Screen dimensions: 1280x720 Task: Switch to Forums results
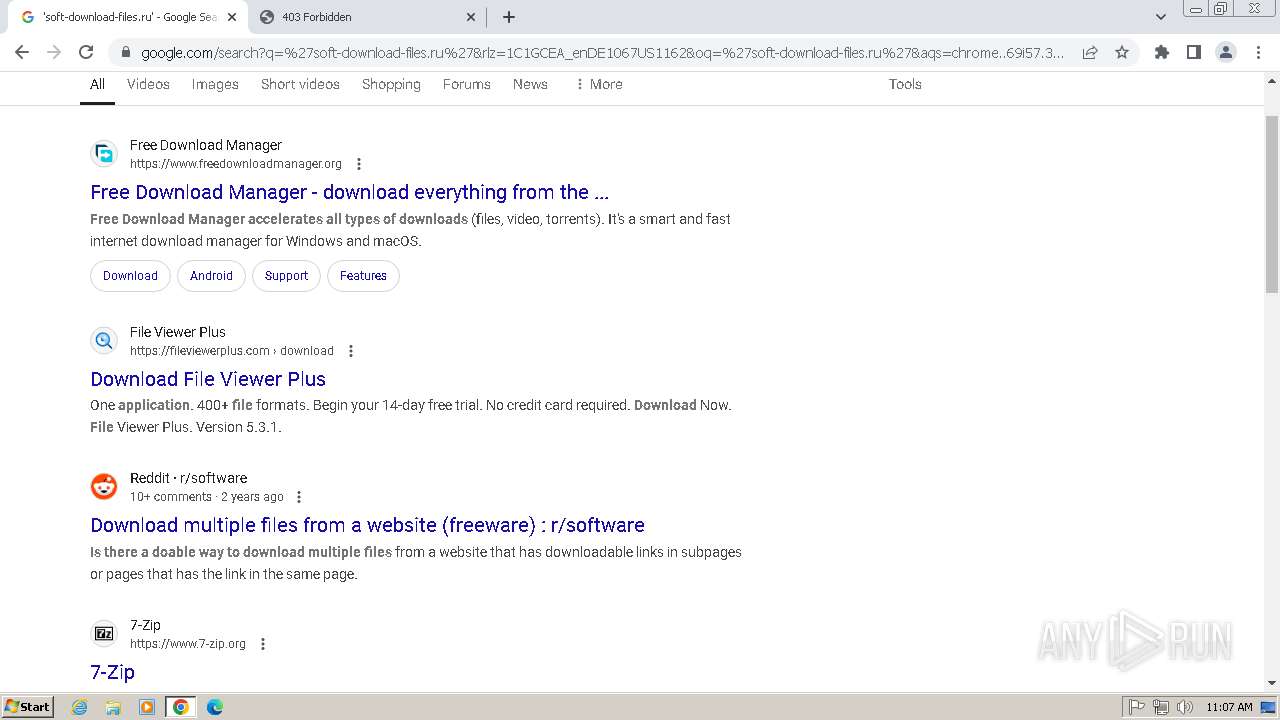(x=466, y=84)
